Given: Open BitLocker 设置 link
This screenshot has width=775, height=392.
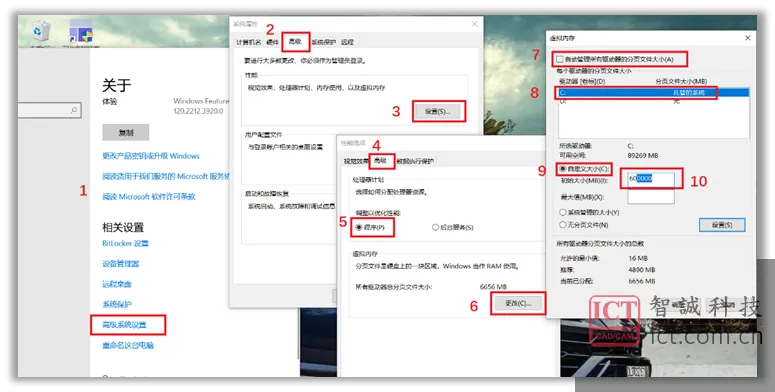Looking at the screenshot, I should [126, 243].
